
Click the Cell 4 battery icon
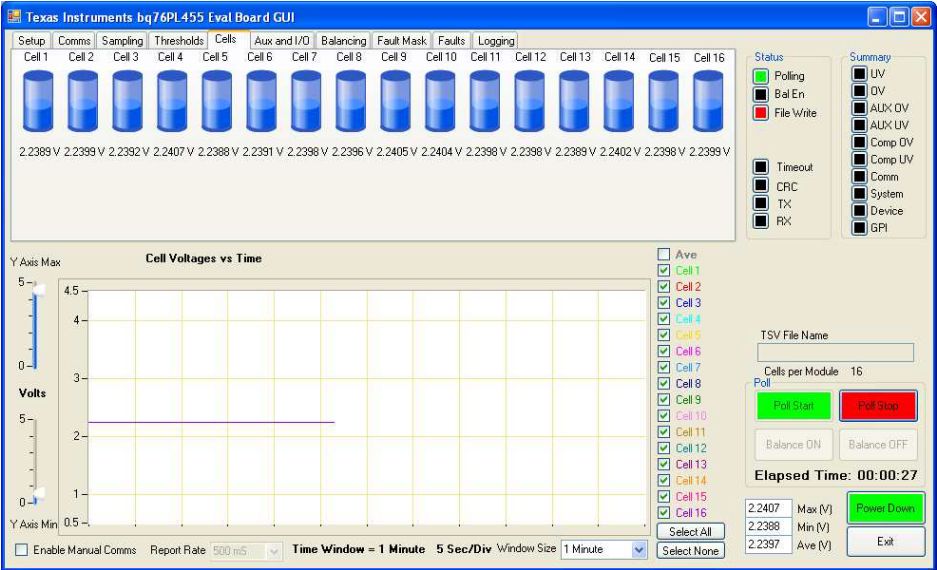click(x=172, y=100)
